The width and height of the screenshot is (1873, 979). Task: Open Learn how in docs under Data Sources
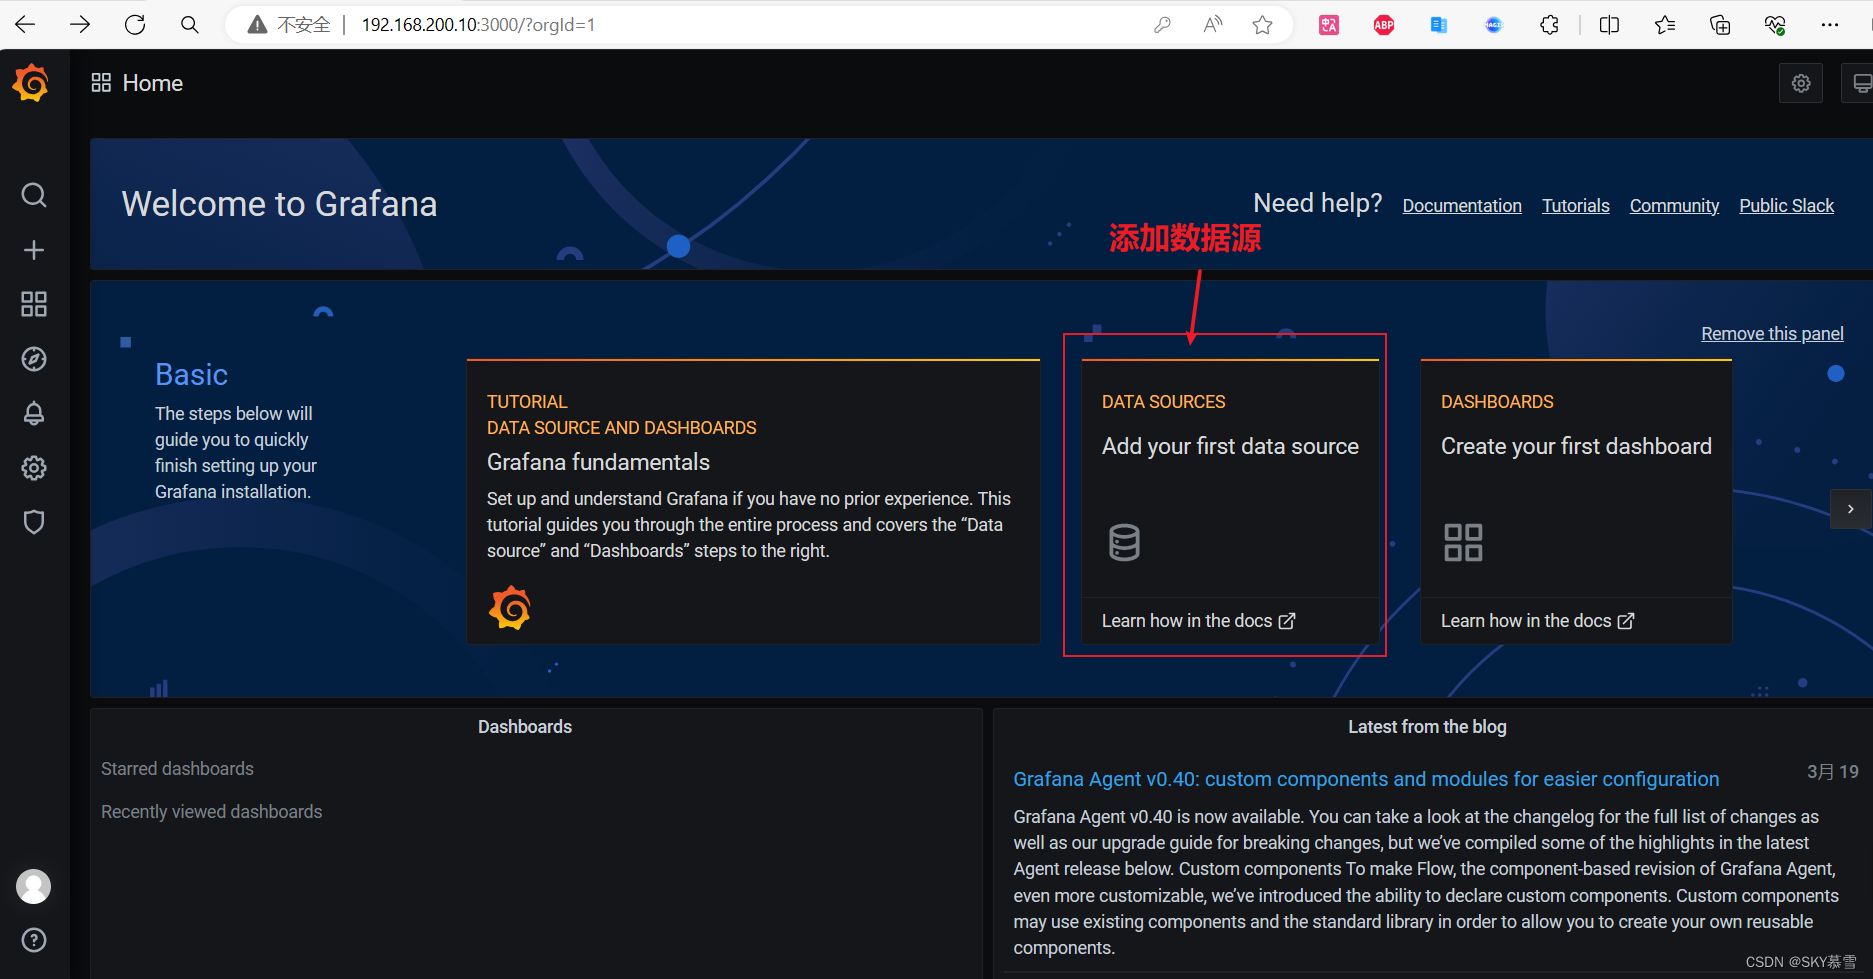[x=1198, y=621]
